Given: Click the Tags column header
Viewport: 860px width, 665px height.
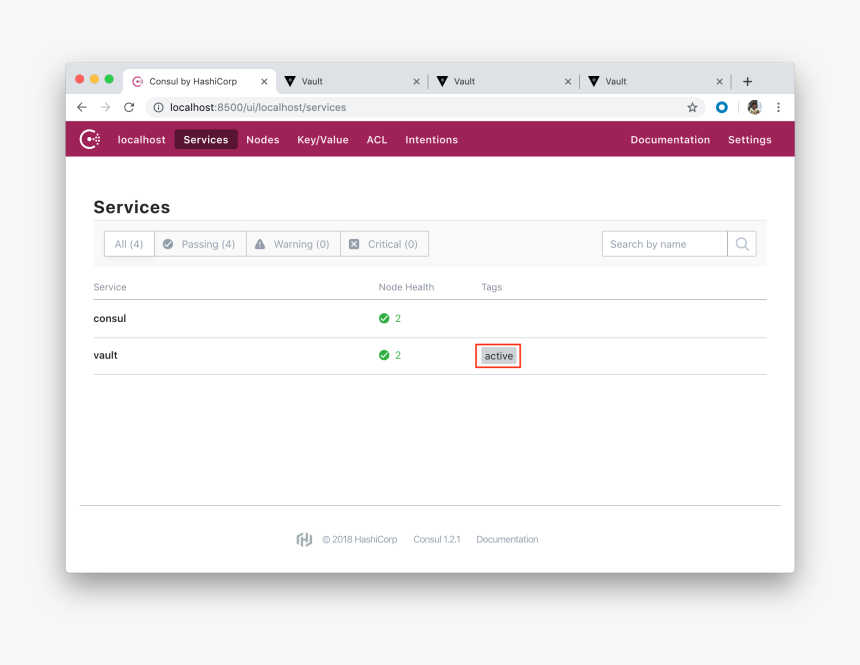Looking at the screenshot, I should click(491, 287).
